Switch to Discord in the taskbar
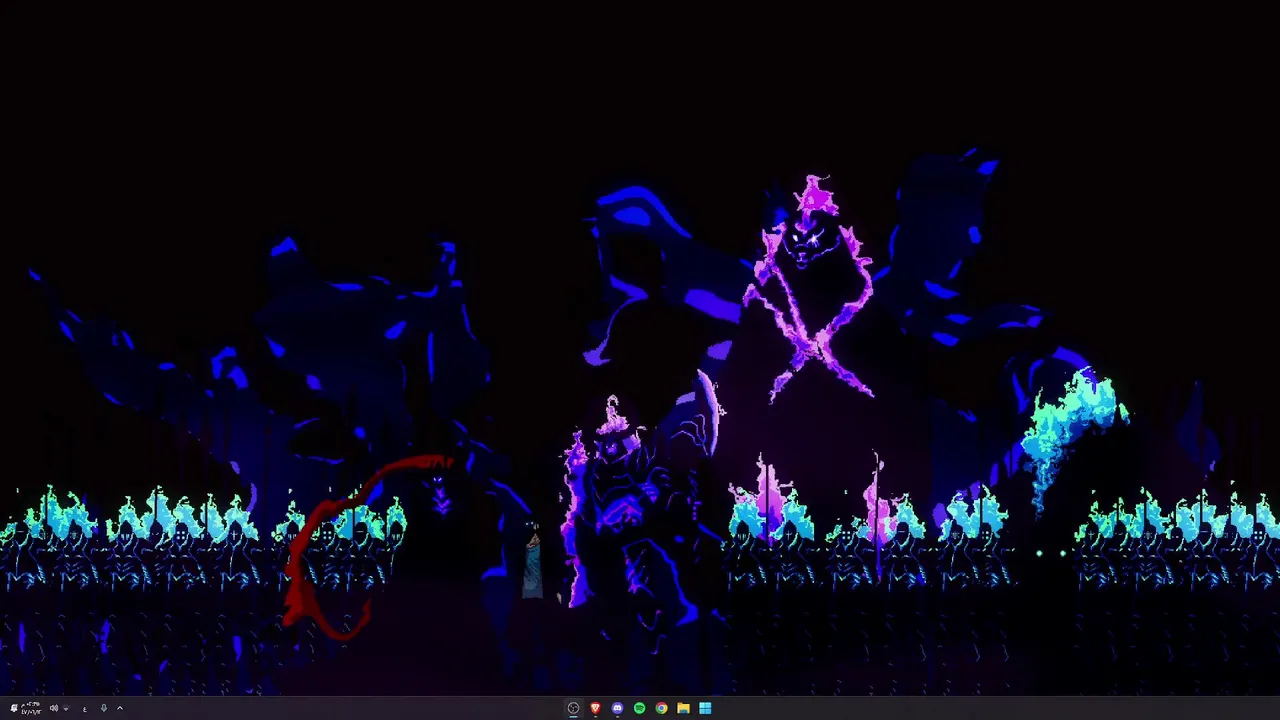The height and width of the screenshot is (720, 1280). 617,708
